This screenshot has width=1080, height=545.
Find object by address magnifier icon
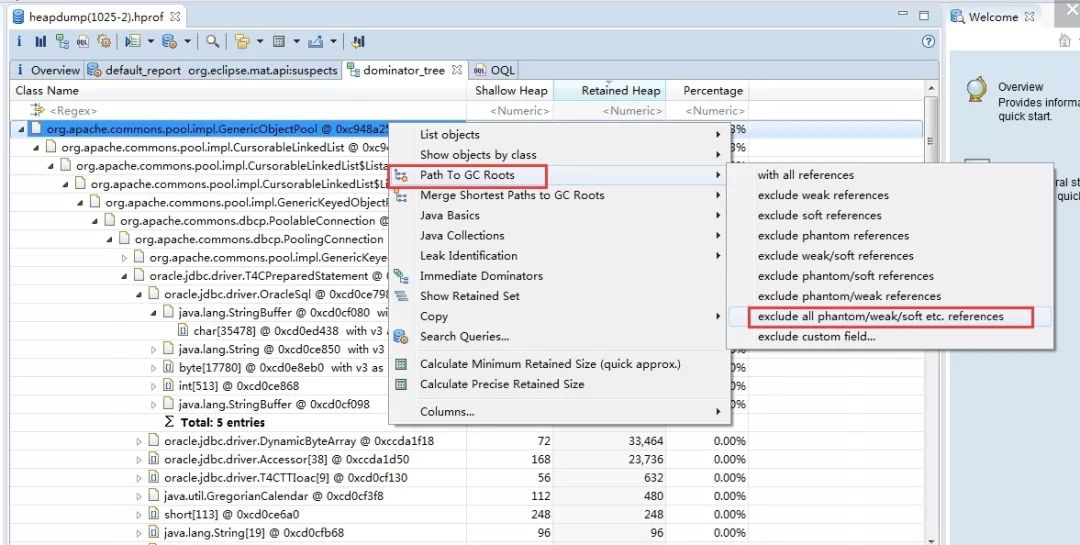213,41
